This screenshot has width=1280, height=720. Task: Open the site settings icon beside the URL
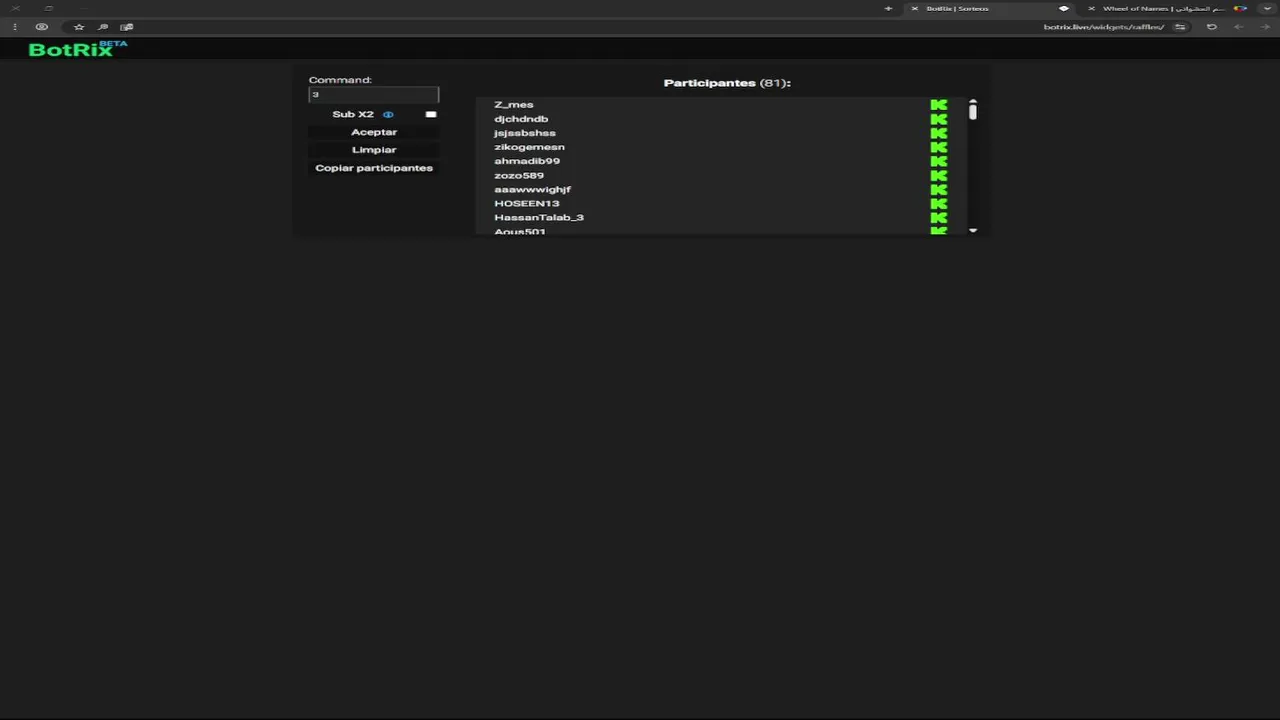point(1180,27)
